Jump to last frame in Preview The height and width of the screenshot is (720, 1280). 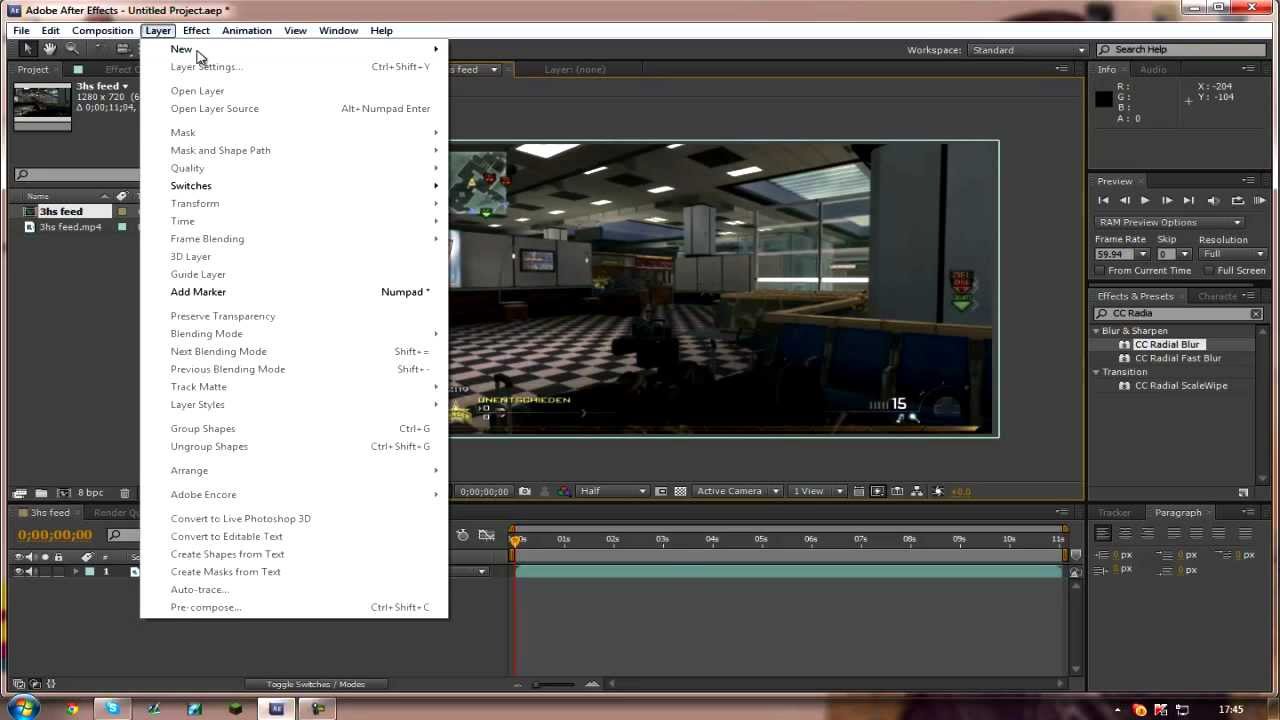pos(1189,200)
